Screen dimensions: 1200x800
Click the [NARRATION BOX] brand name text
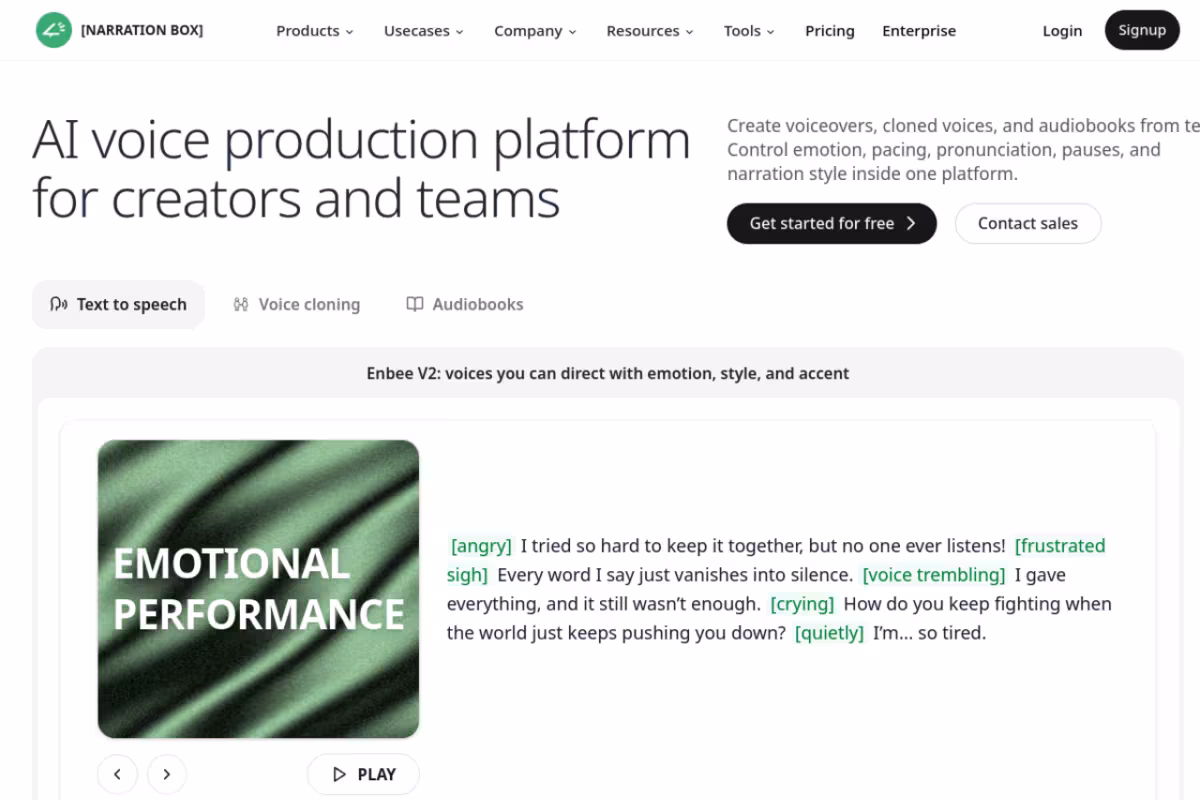click(142, 30)
